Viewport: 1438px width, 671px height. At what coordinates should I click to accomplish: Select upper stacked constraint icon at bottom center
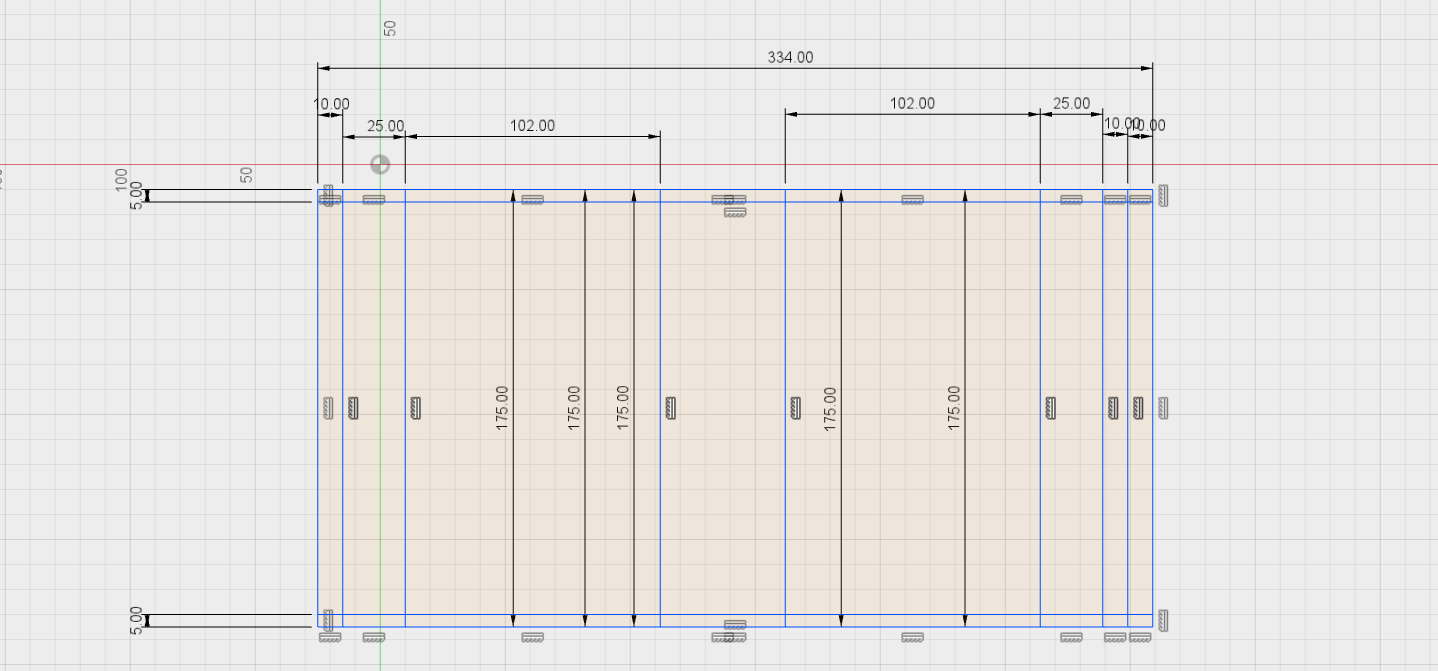tap(735, 625)
